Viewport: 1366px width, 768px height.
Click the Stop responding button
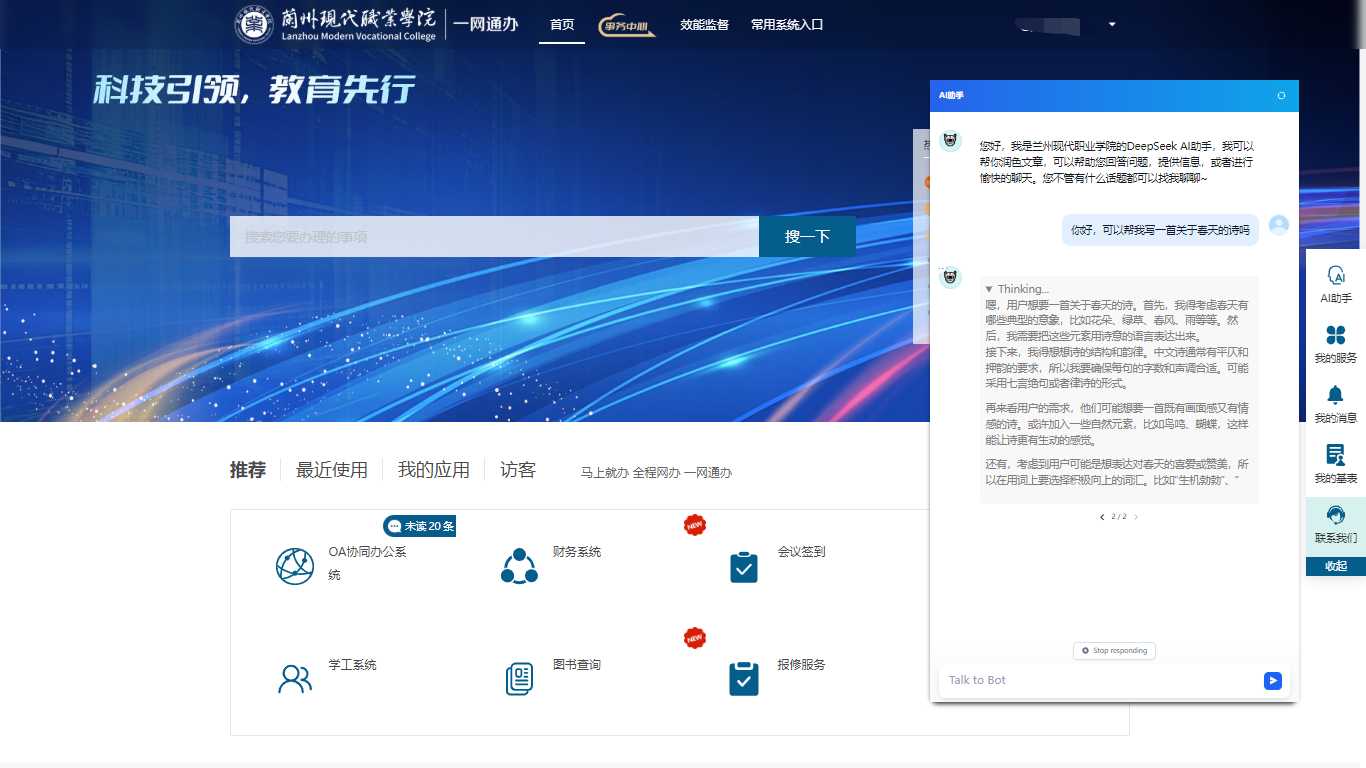click(x=1114, y=651)
